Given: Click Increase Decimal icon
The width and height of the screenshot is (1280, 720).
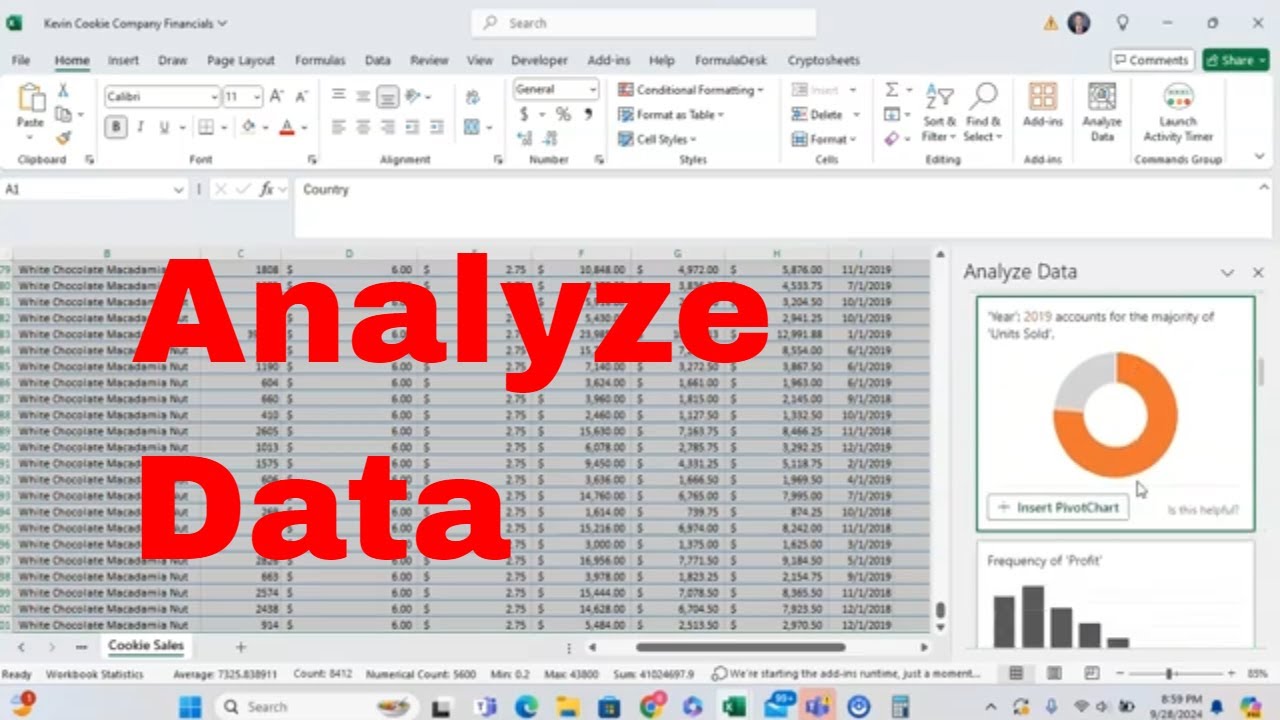Looking at the screenshot, I should tap(524, 138).
